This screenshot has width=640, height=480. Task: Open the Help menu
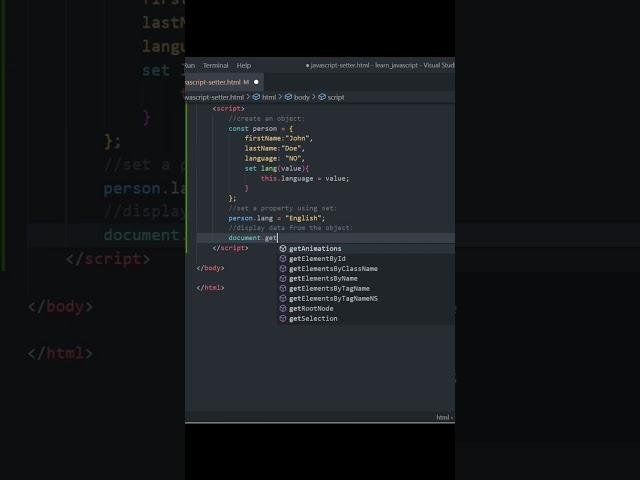244,65
